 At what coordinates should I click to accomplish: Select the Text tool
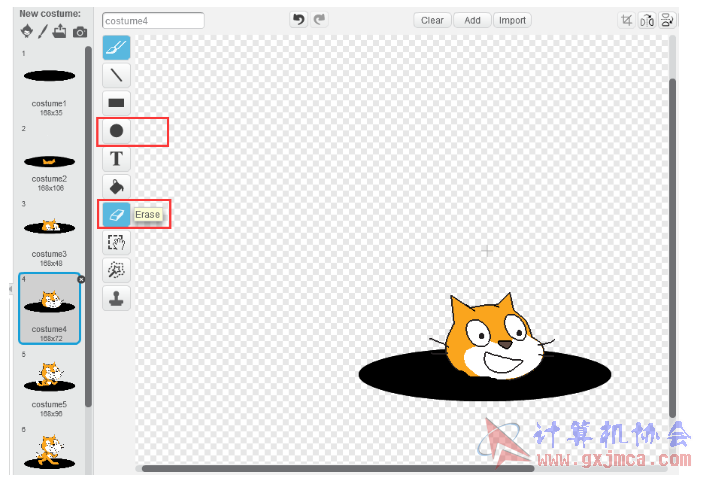pos(116,159)
